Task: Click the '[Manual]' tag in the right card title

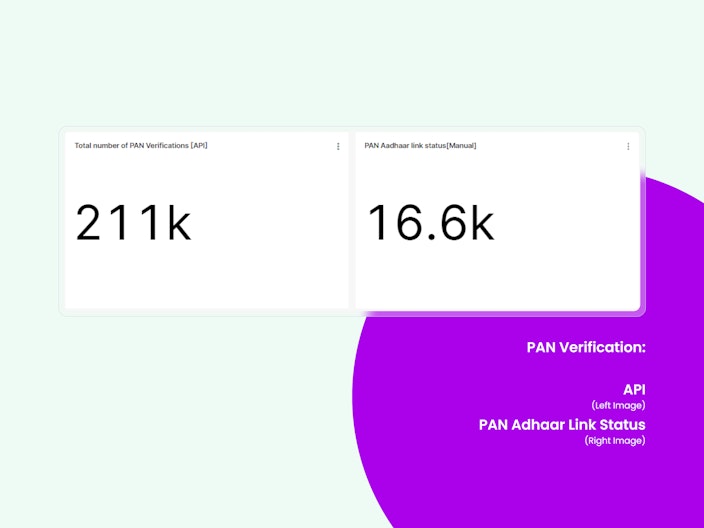Action: [x=461, y=145]
